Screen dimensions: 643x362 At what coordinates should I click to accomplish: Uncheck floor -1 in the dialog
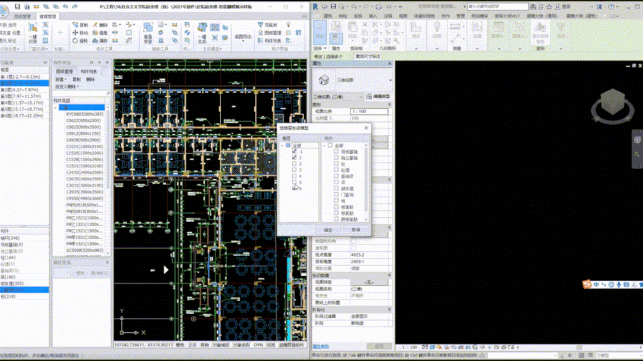pos(294,151)
